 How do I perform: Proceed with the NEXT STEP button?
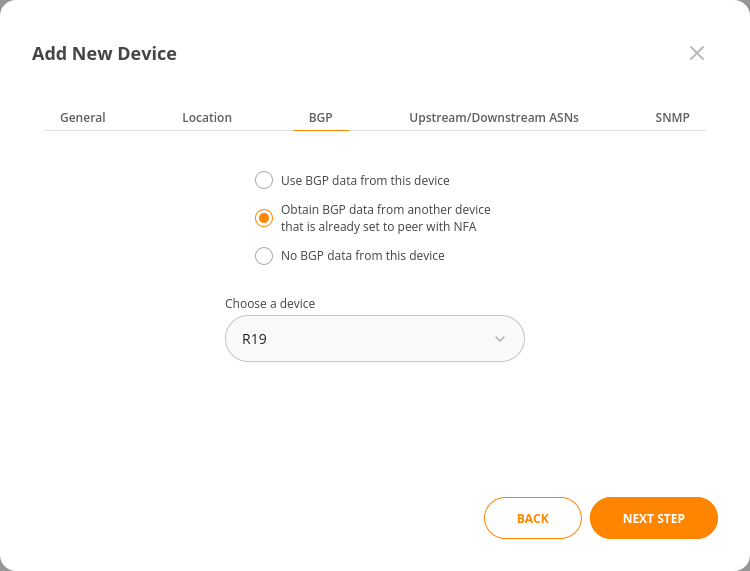(653, 518)
